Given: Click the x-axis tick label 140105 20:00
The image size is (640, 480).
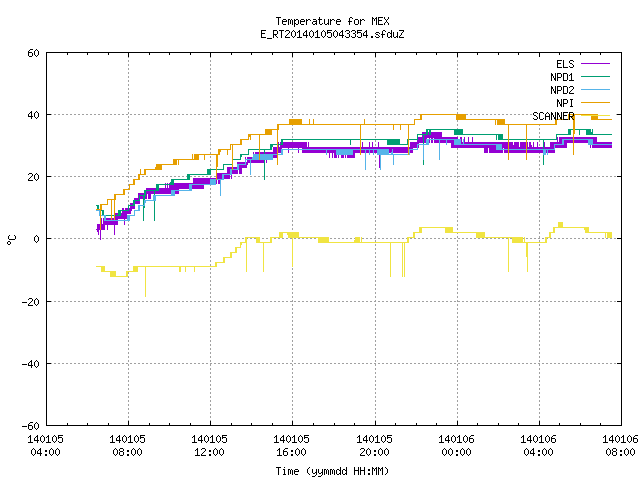Looking at the screenshot, I should click(374, 445).
